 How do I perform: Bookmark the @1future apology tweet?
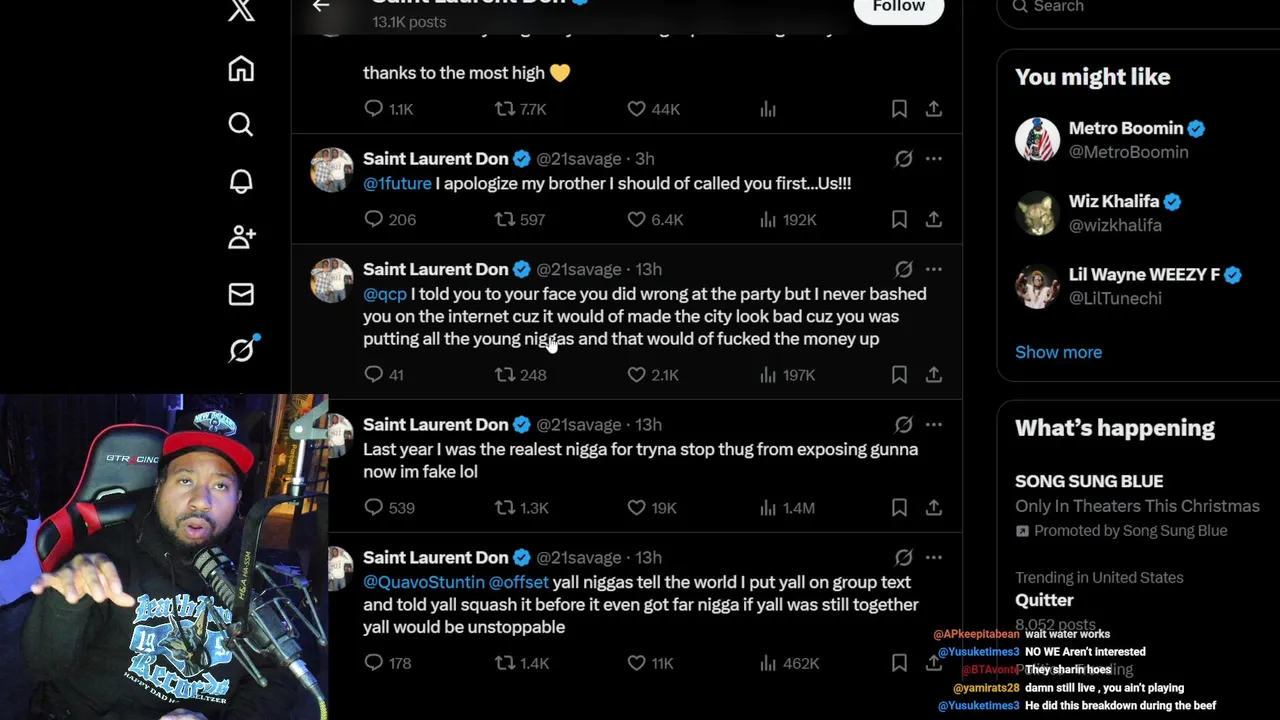click(x=899, y=219)
